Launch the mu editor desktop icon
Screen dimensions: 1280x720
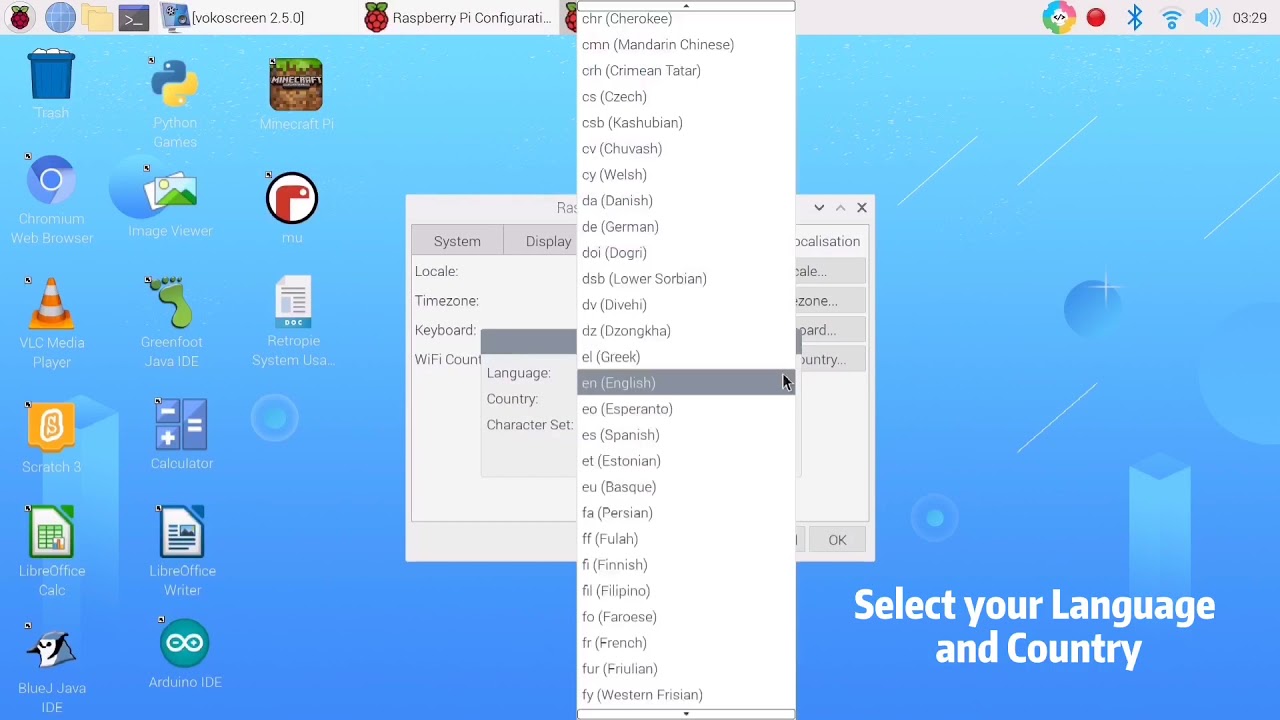(x=292, y=207)
